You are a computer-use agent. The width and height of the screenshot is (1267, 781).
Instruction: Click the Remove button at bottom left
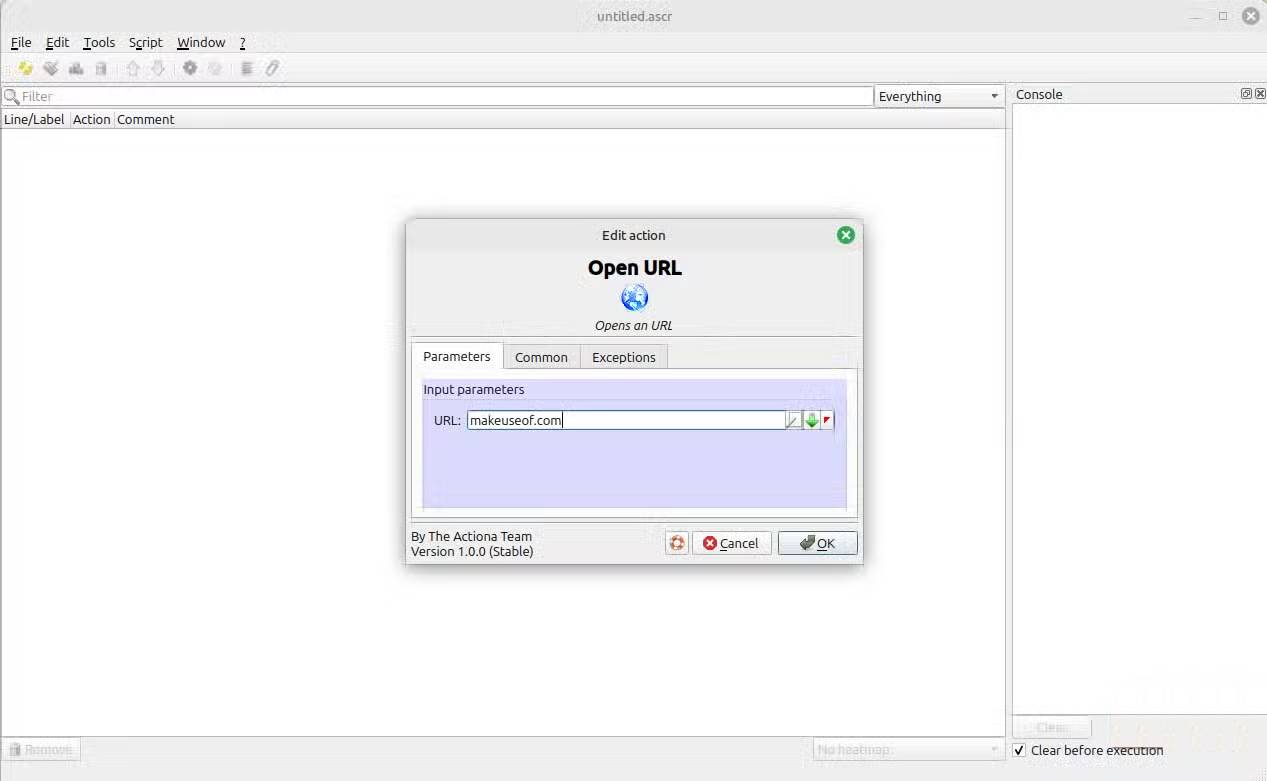pyautogui.click(x=41, y=749)
